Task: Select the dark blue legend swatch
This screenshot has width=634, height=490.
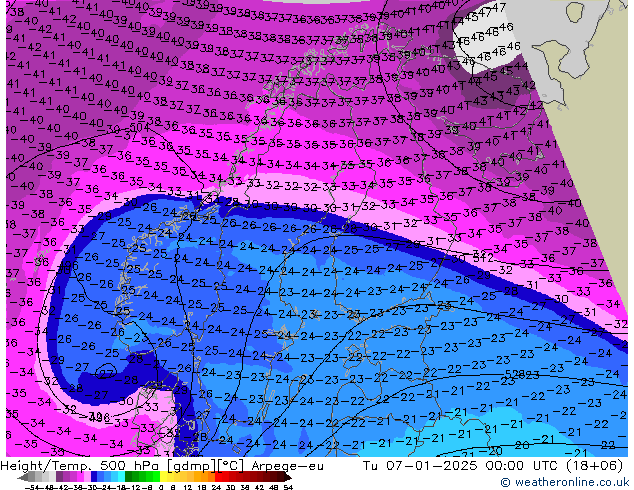Action: [94, 477]
